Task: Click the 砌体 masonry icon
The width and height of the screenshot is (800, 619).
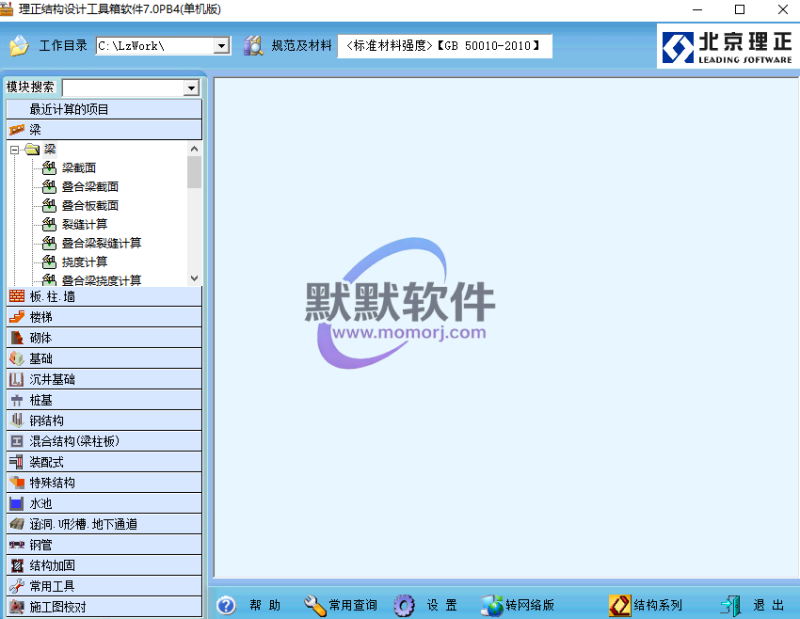Action: coord(17,338)
